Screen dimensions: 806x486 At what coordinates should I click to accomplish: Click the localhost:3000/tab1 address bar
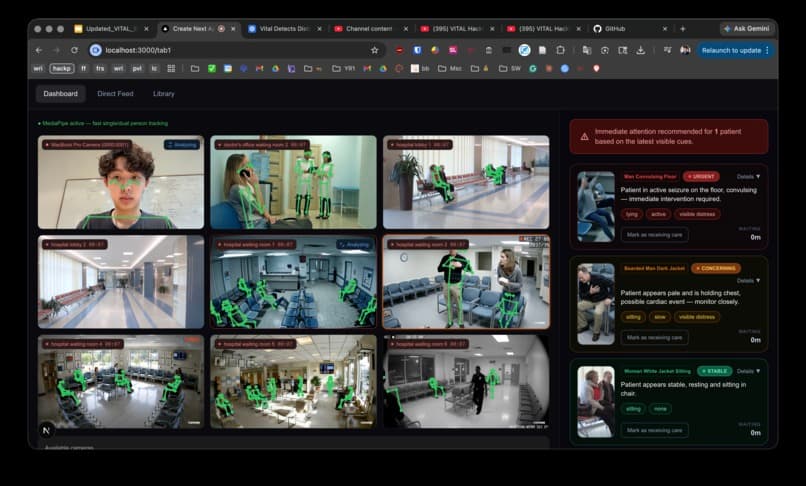click(236, 50)
